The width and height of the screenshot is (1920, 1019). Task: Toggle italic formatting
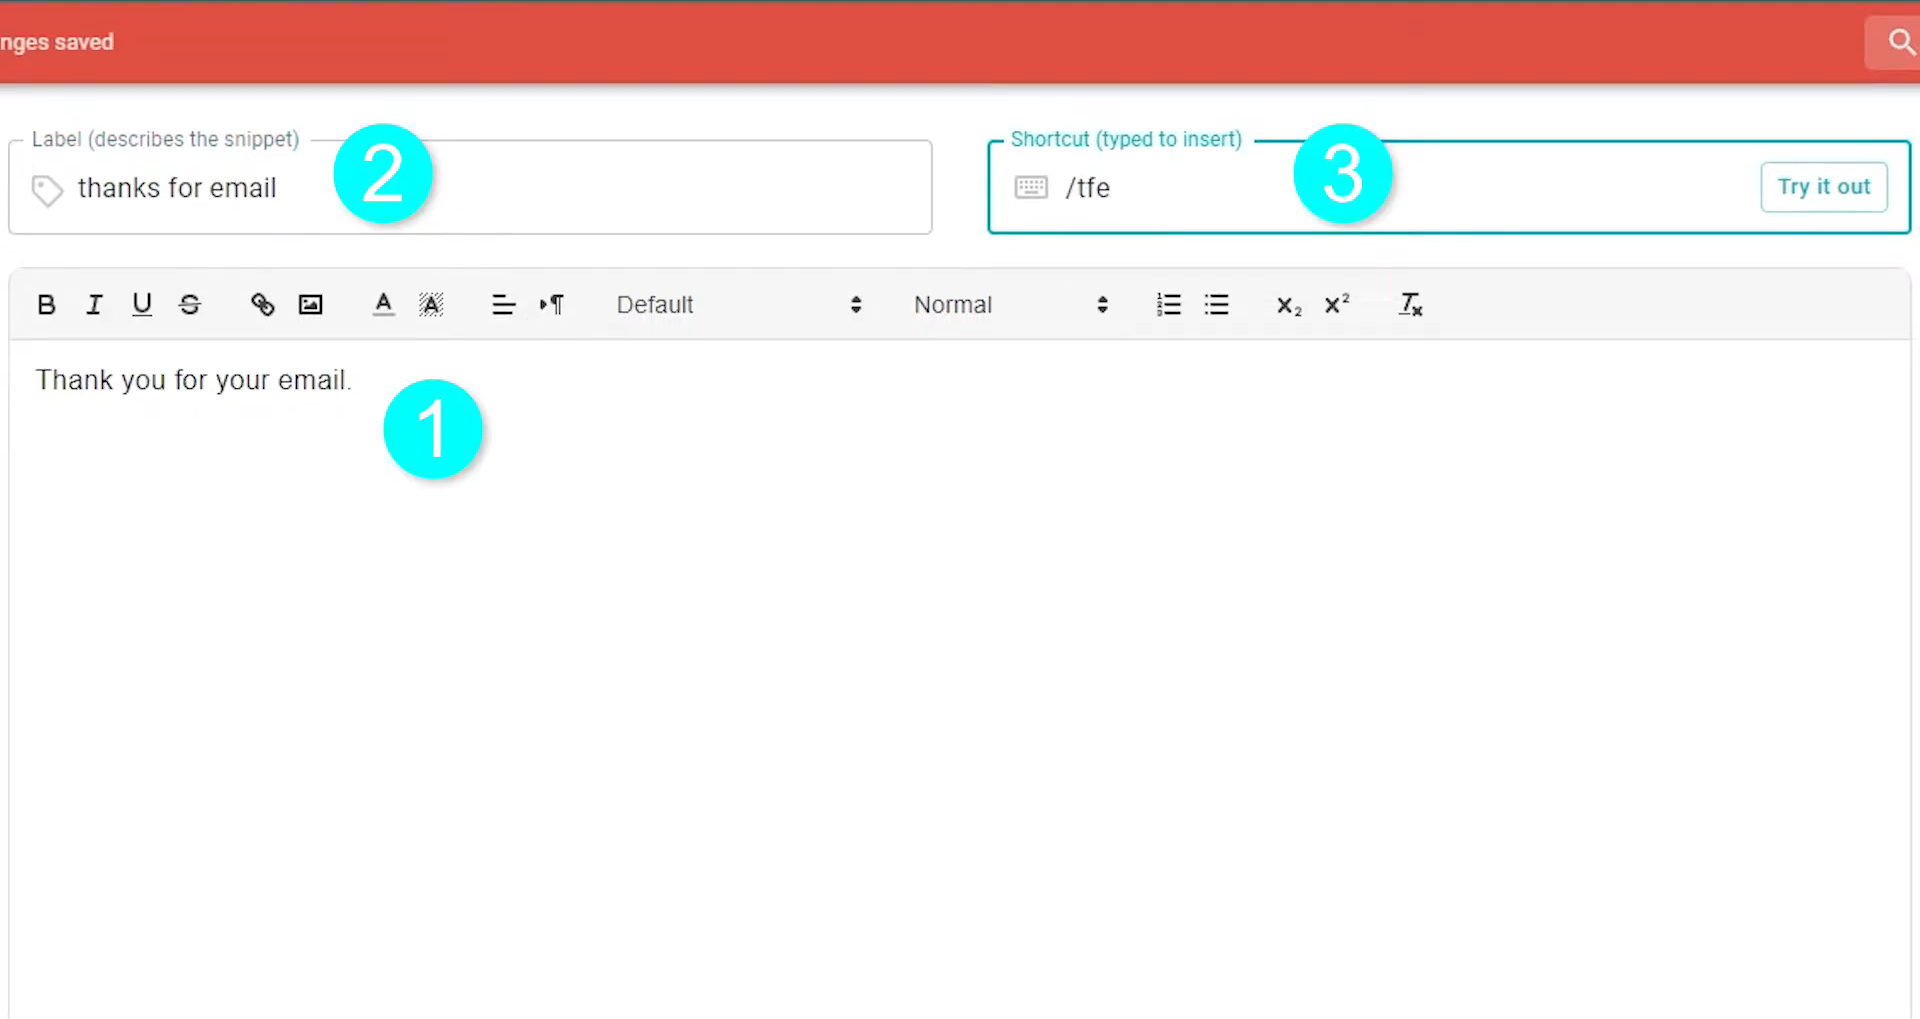94,305
